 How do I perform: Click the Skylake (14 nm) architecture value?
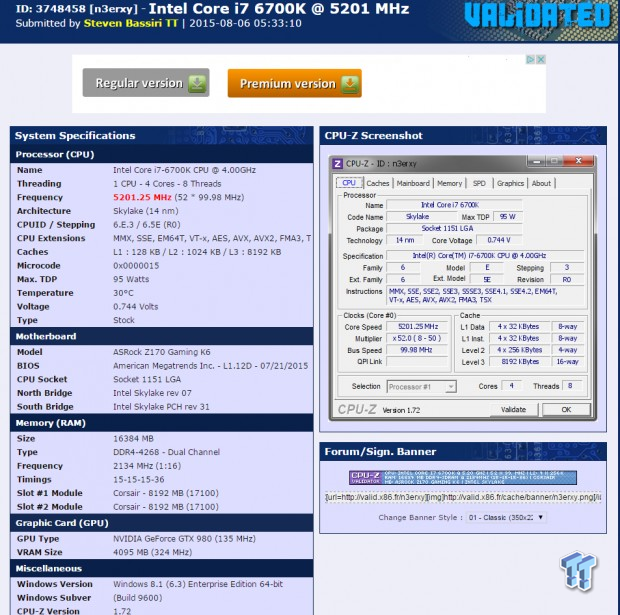point(146,211)
